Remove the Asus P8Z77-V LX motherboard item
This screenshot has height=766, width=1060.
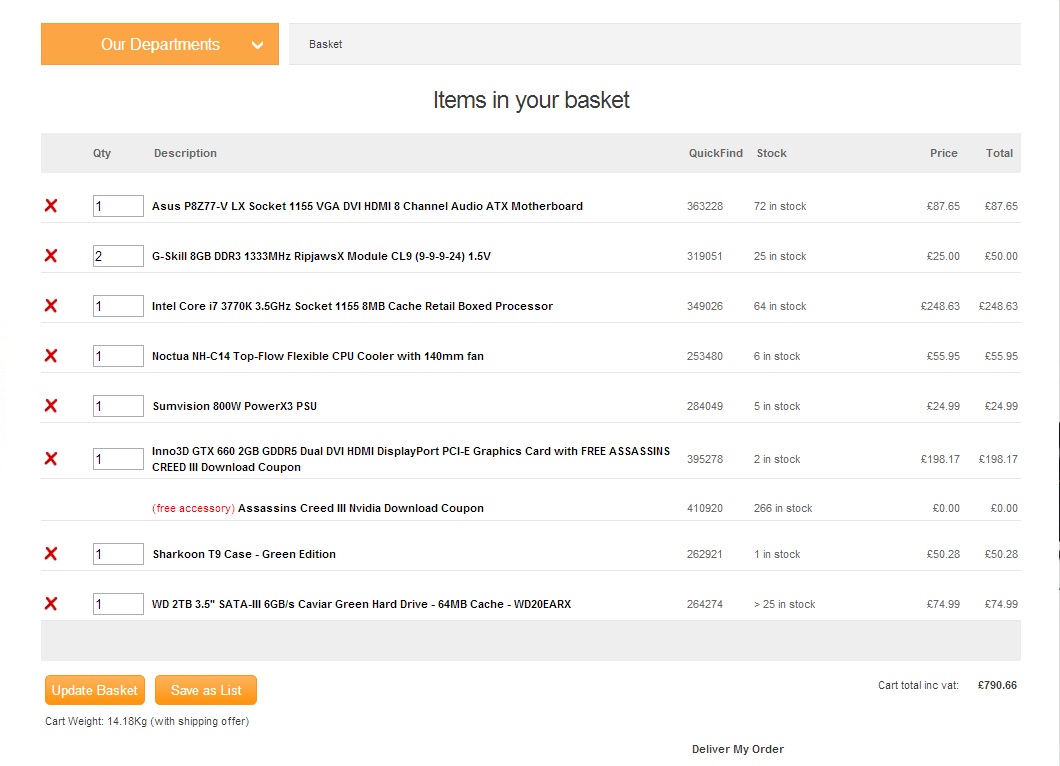tap(51, 206)
